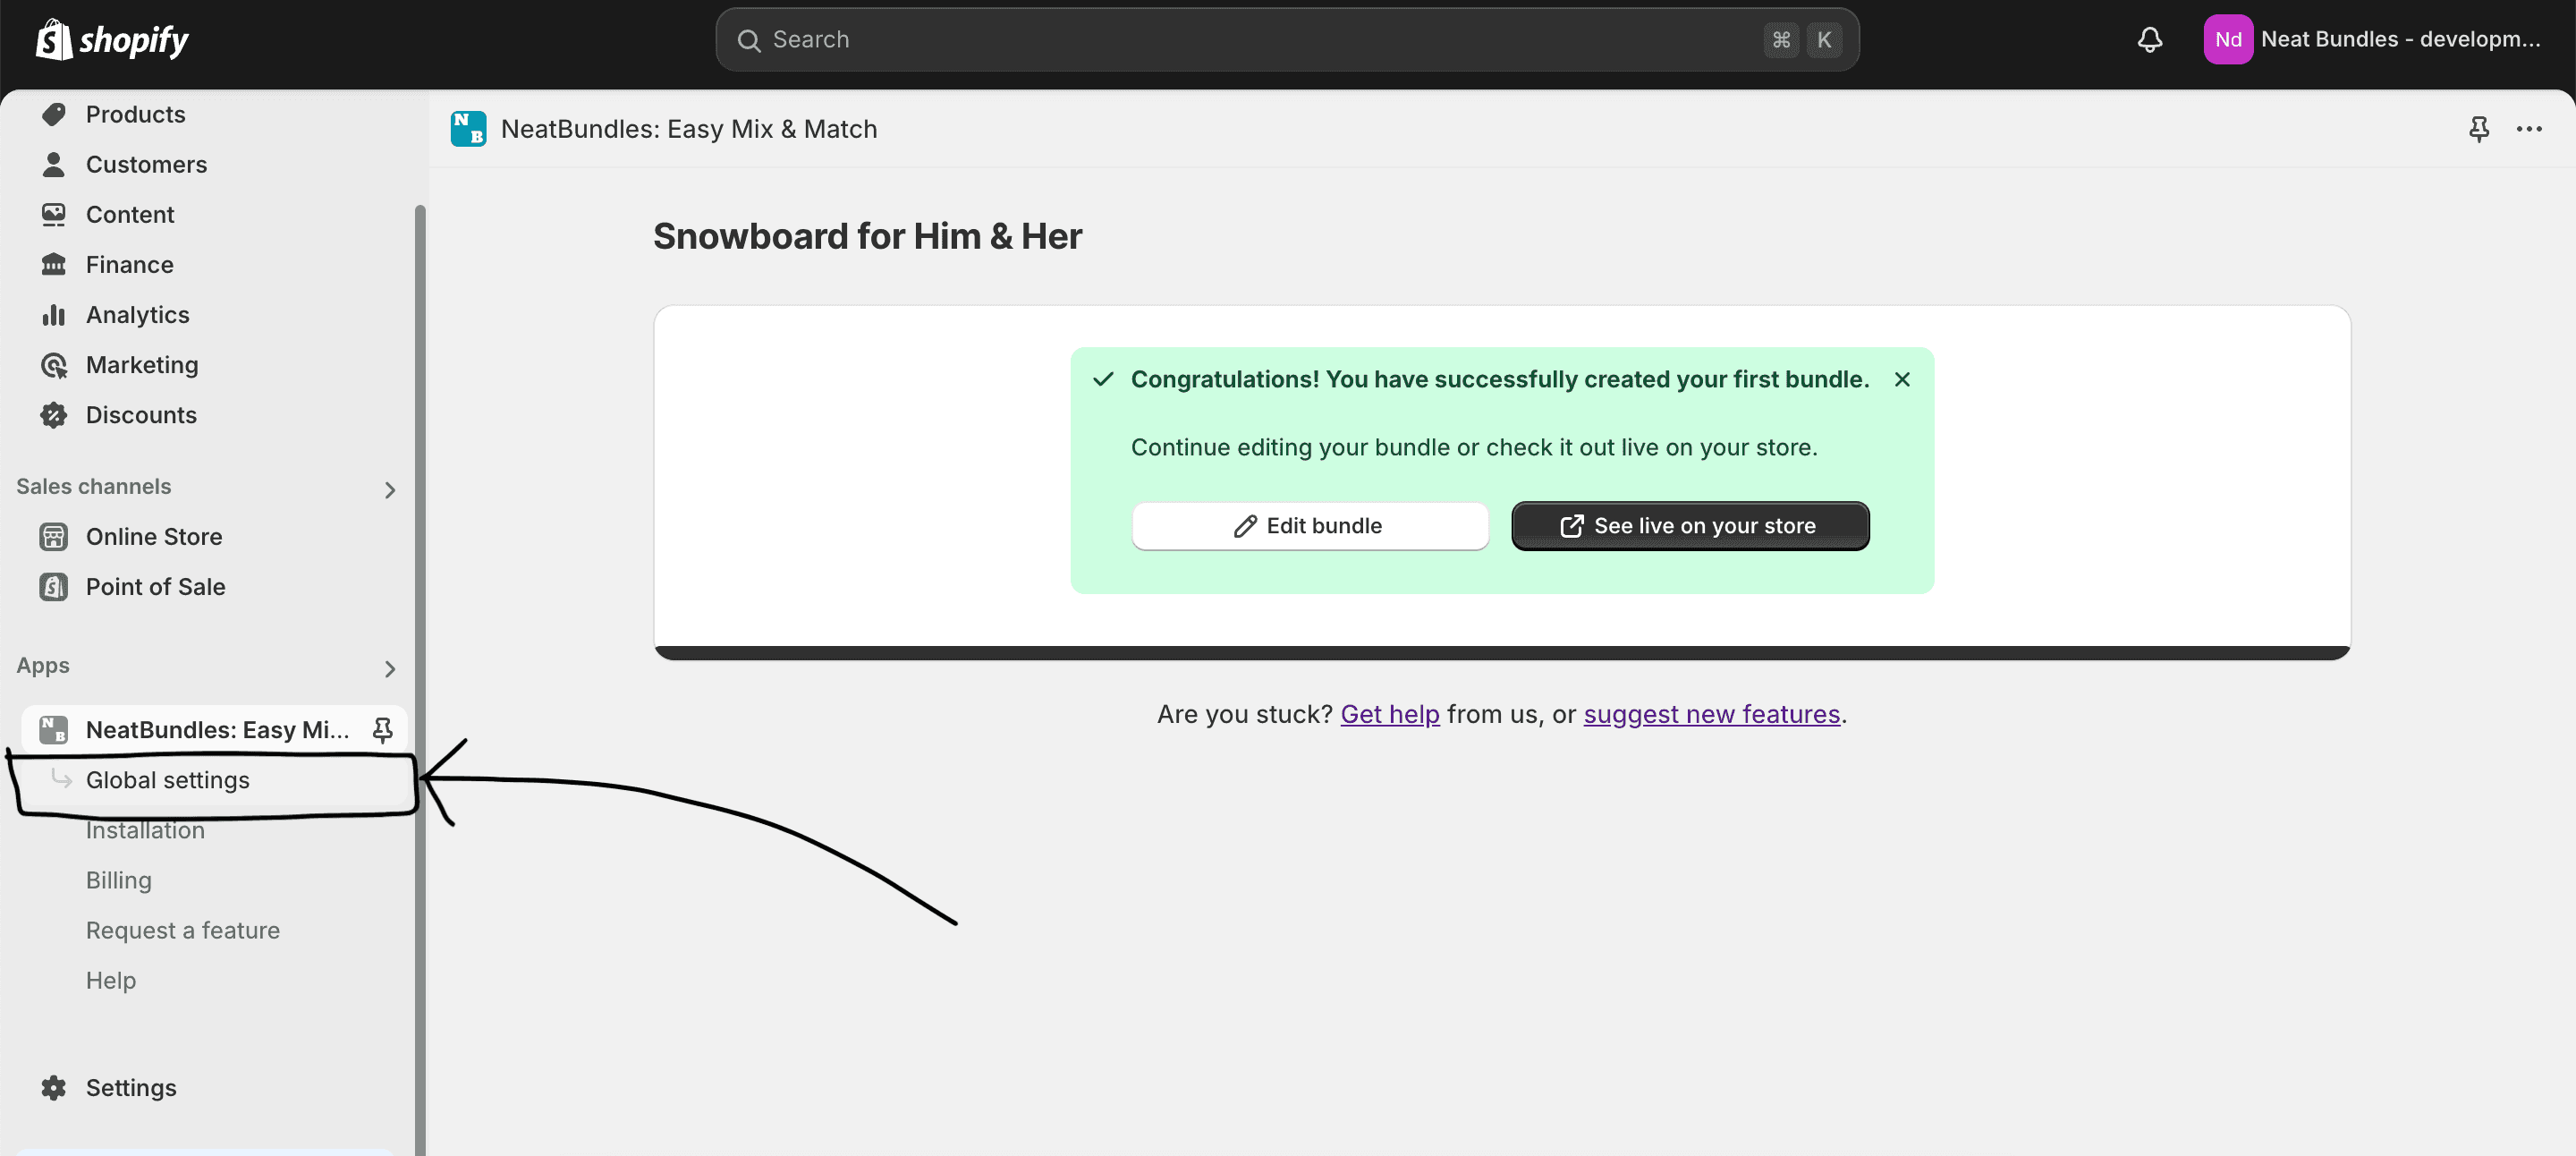Open Analytics in sidebar
2576x1156 pixels.
137,315
